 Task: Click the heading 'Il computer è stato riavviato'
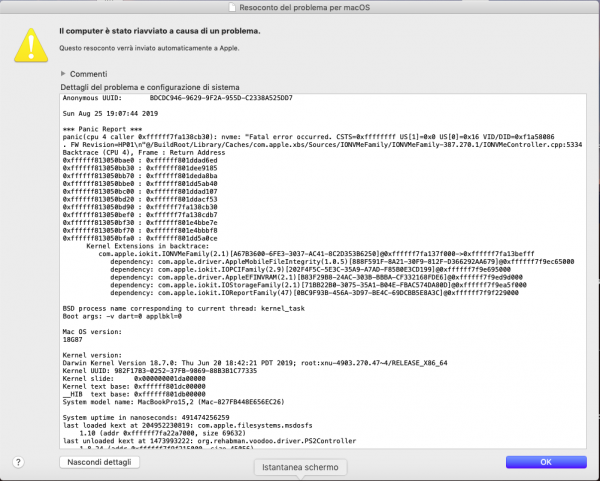pyautogui.click(x=160, y=31)
